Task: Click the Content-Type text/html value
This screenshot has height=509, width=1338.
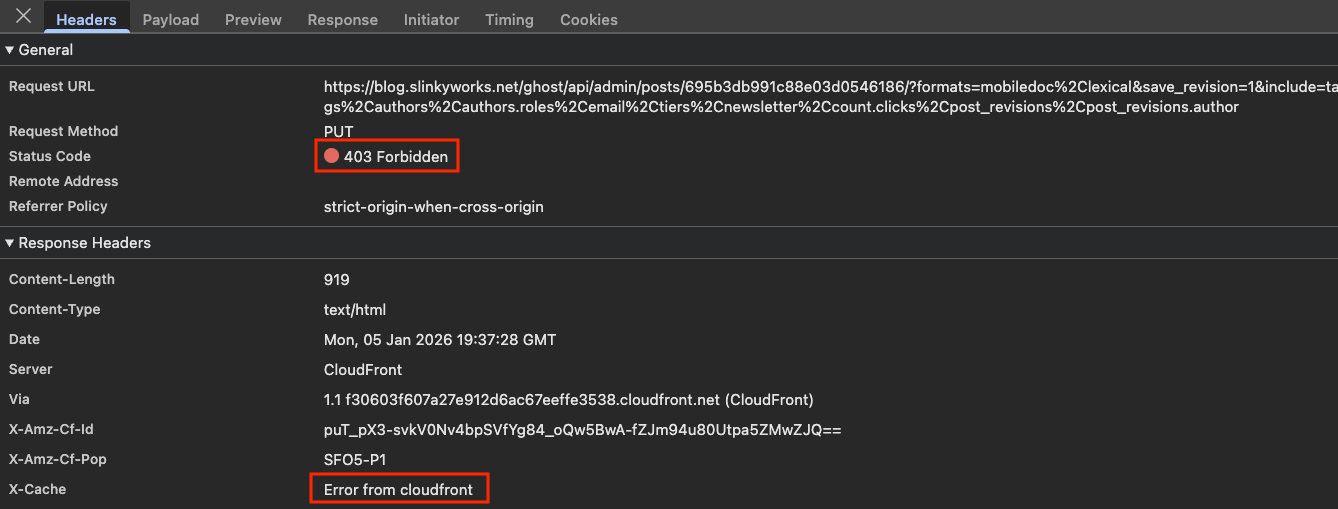Action: point(354,309)
